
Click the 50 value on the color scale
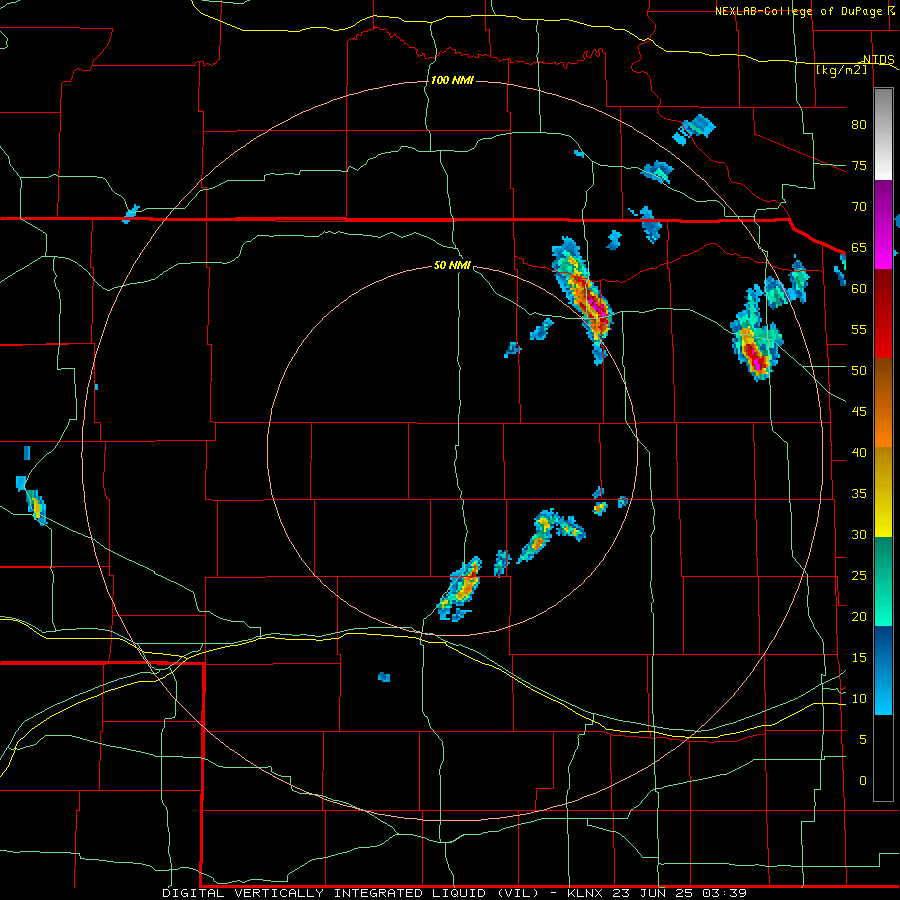pyautogui.click(x=859, y=371)
